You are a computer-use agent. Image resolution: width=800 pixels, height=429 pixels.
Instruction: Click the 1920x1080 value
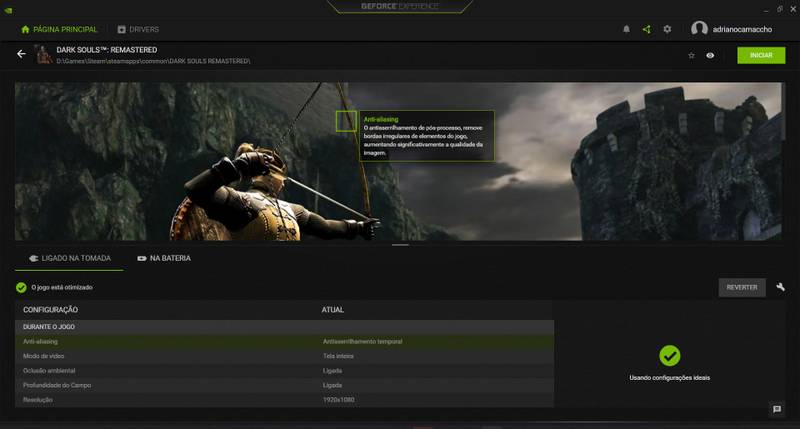339,400
